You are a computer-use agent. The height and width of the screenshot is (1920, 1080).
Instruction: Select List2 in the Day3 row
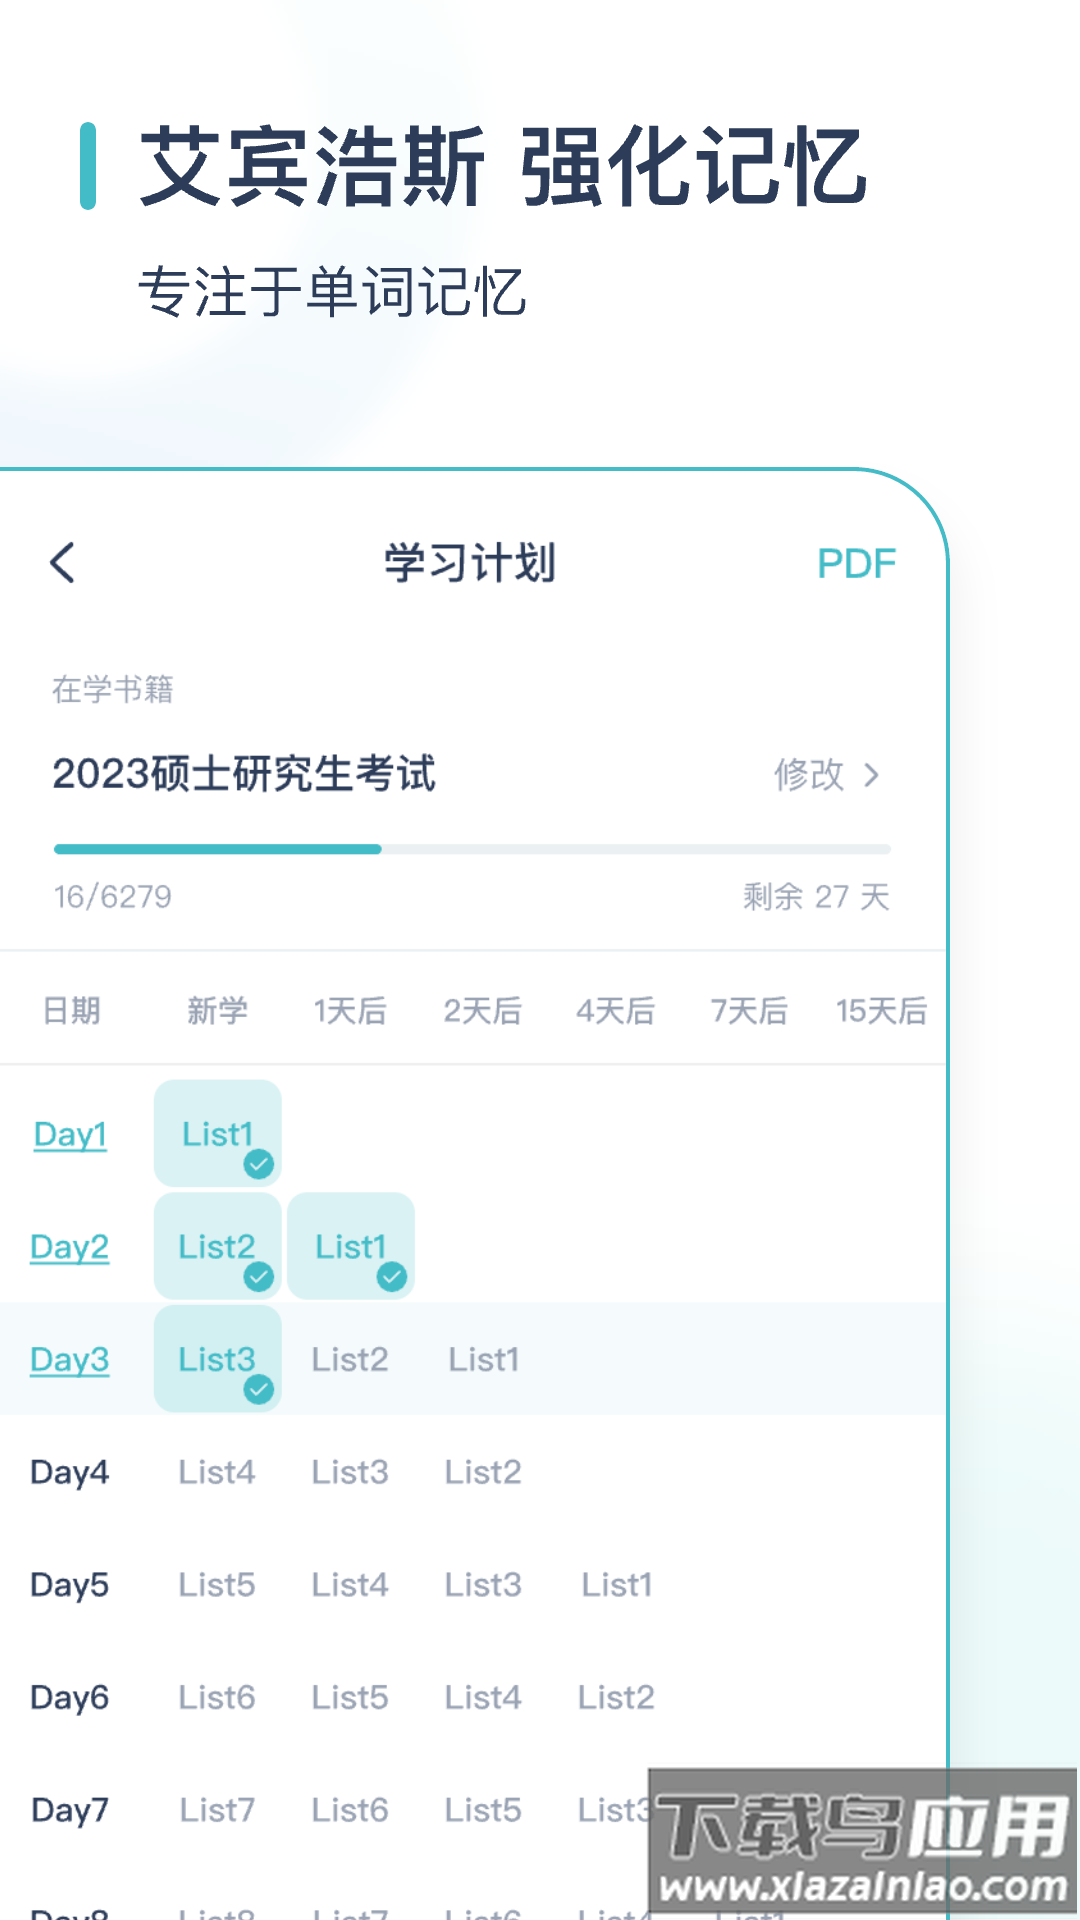[349, 1360]
